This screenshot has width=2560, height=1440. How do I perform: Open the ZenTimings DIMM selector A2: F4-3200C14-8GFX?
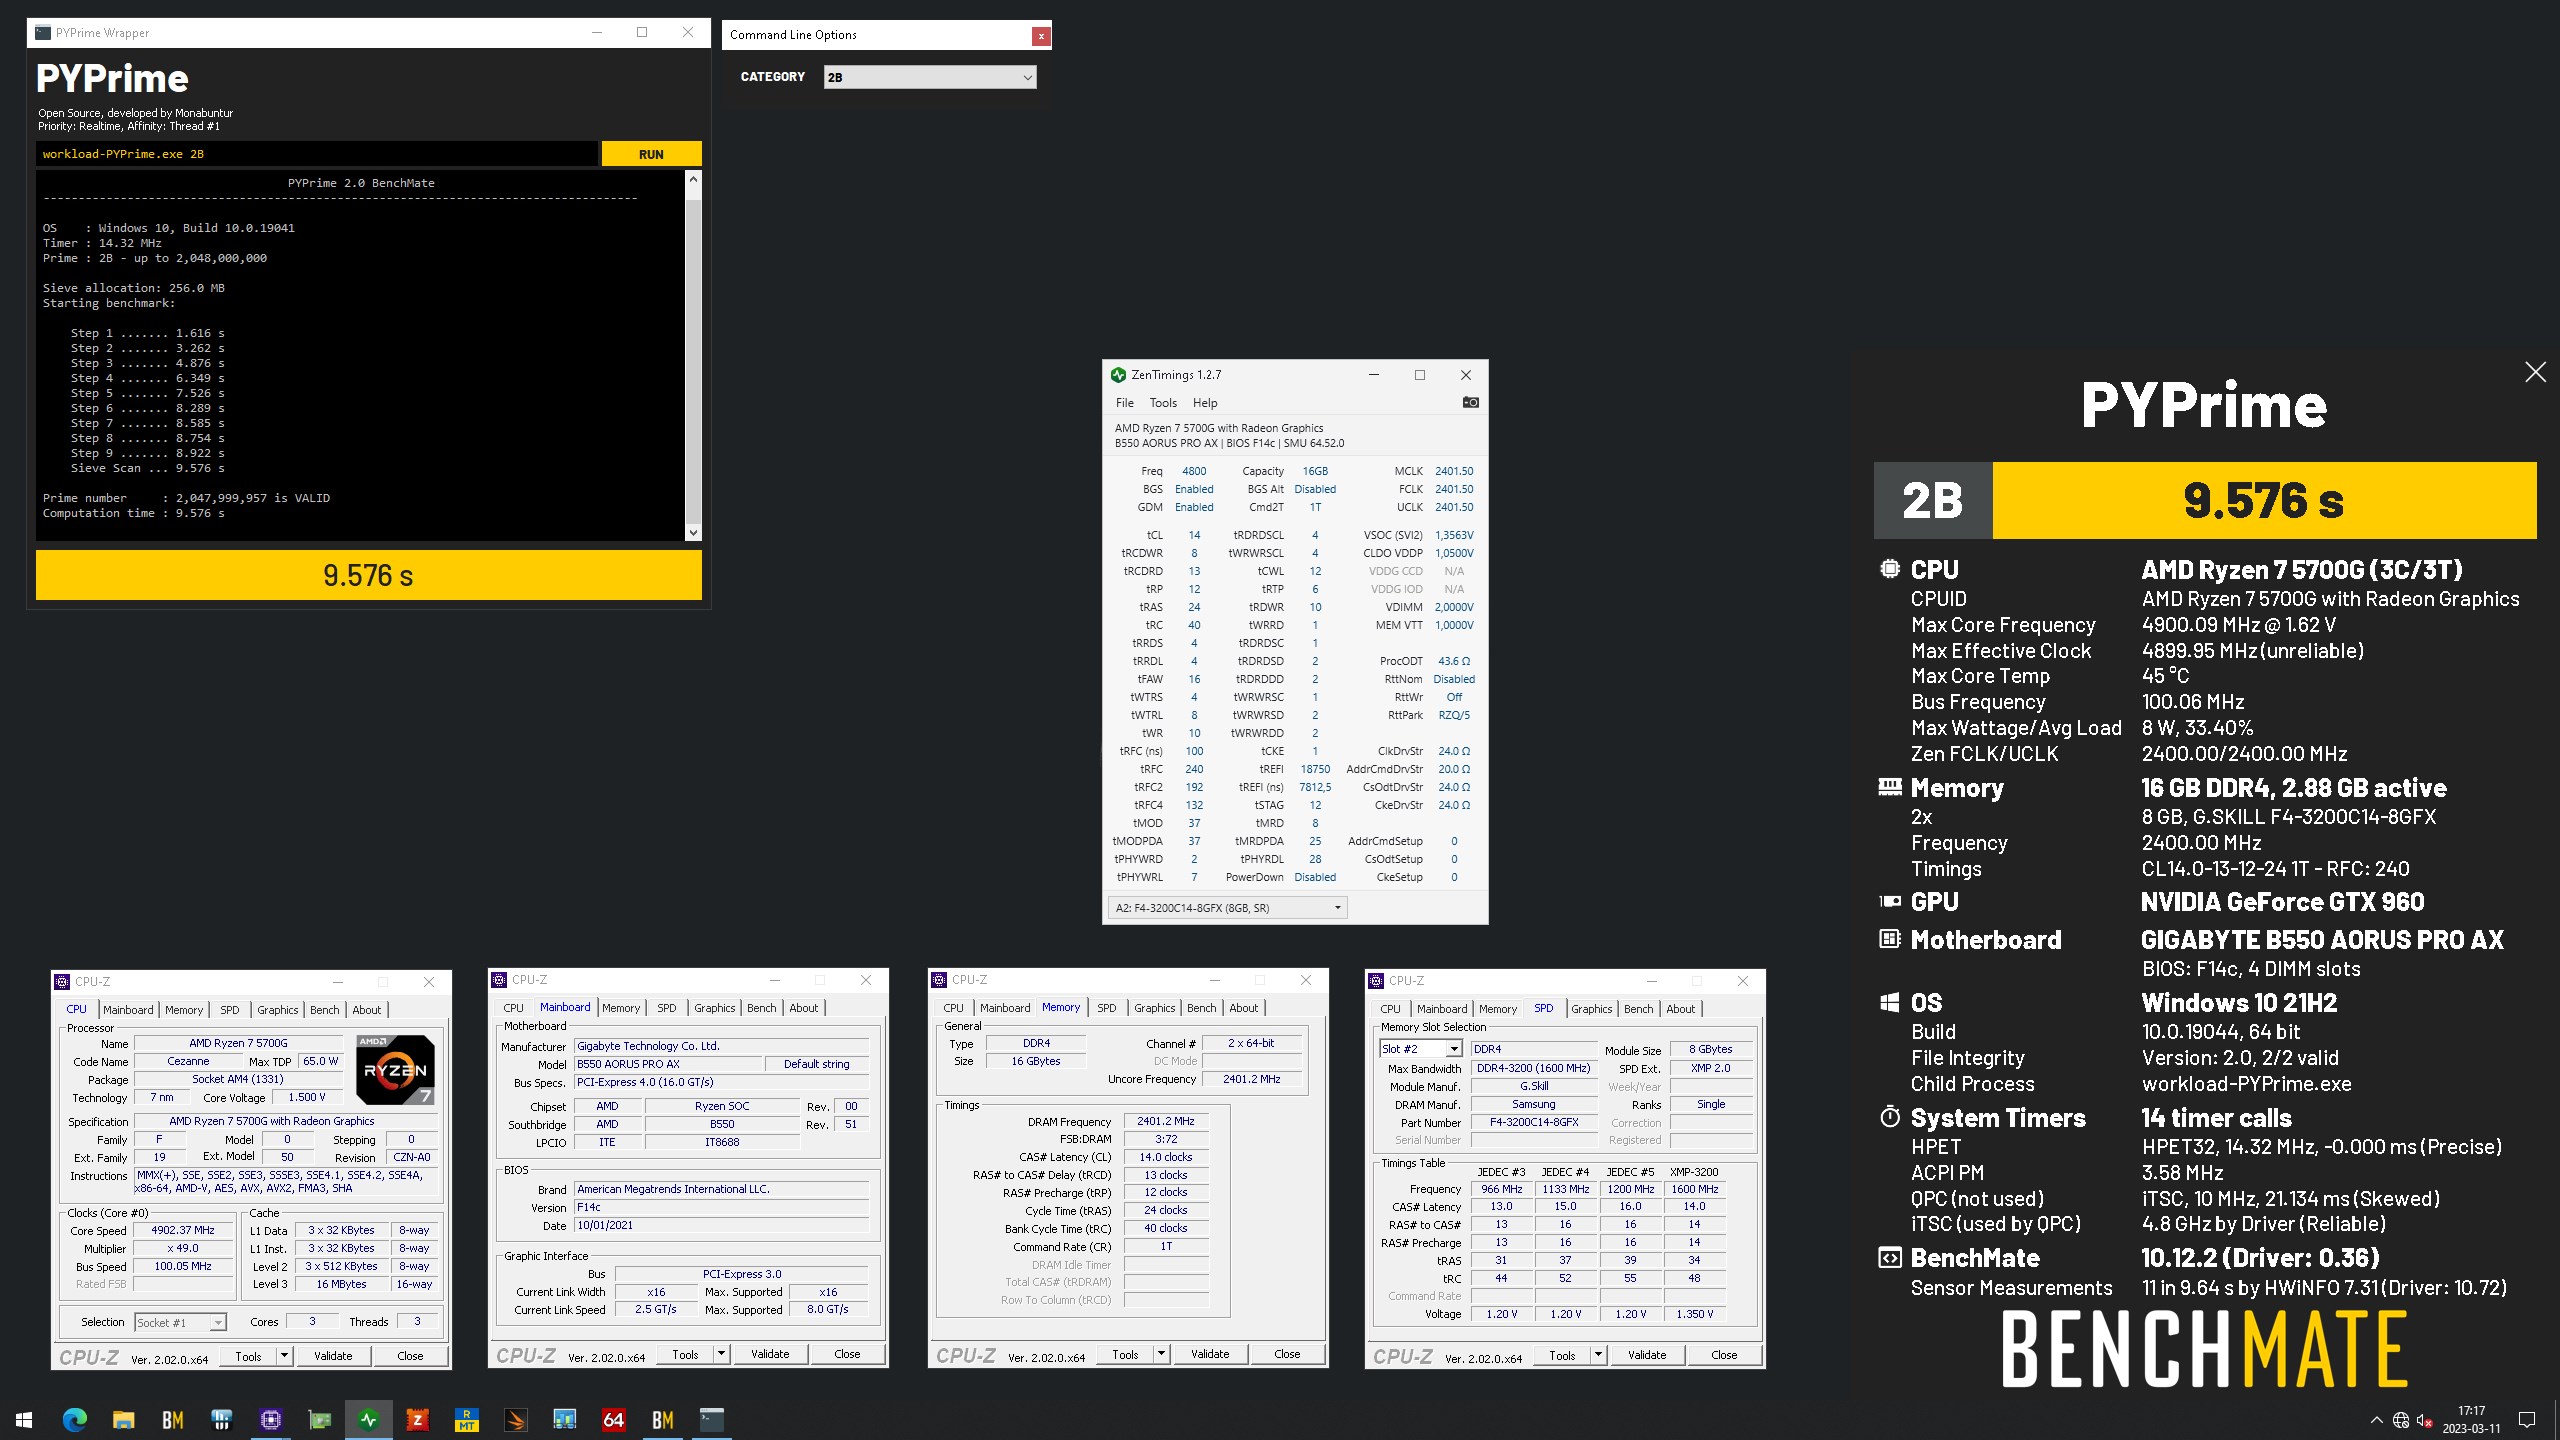[1228, 908]
